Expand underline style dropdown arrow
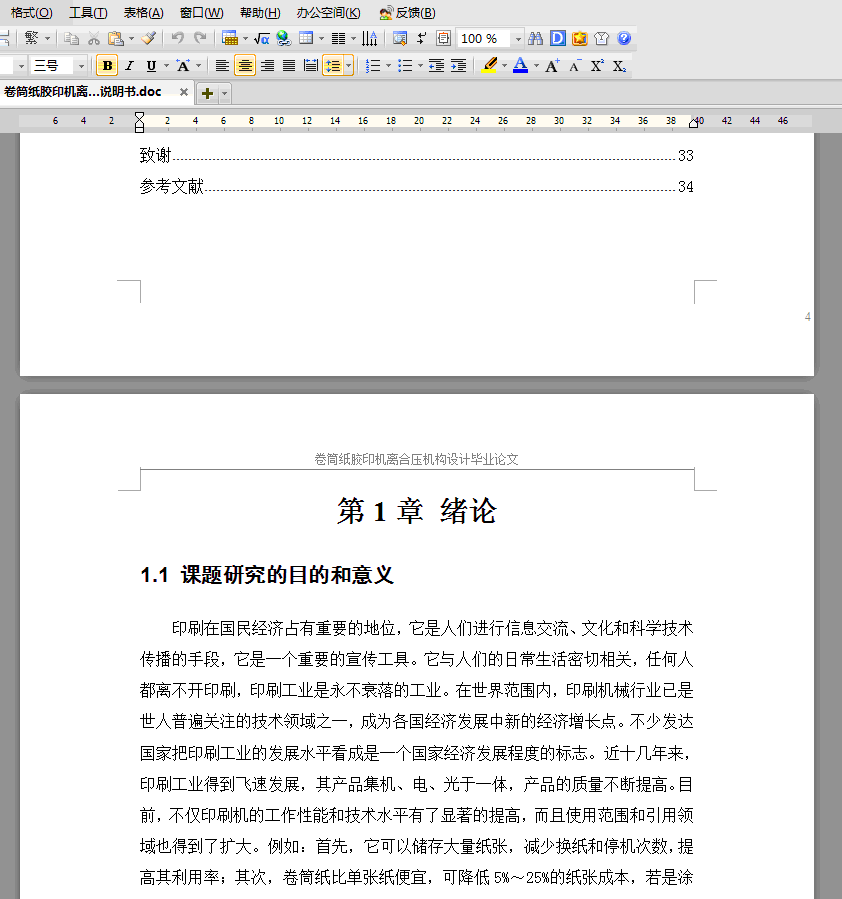The width and height of the screenshot is (842, 899). point(166,66)
